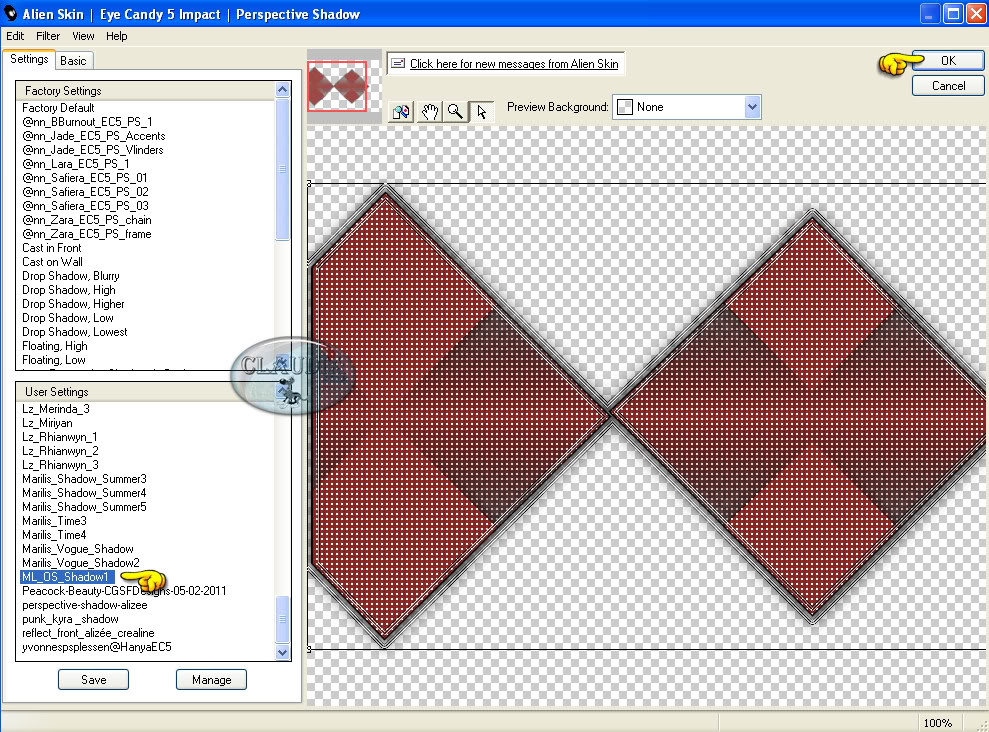Click the Manage button
This screenshot has height=732, width=989.
pyautogui.click(x=211, y=680)
